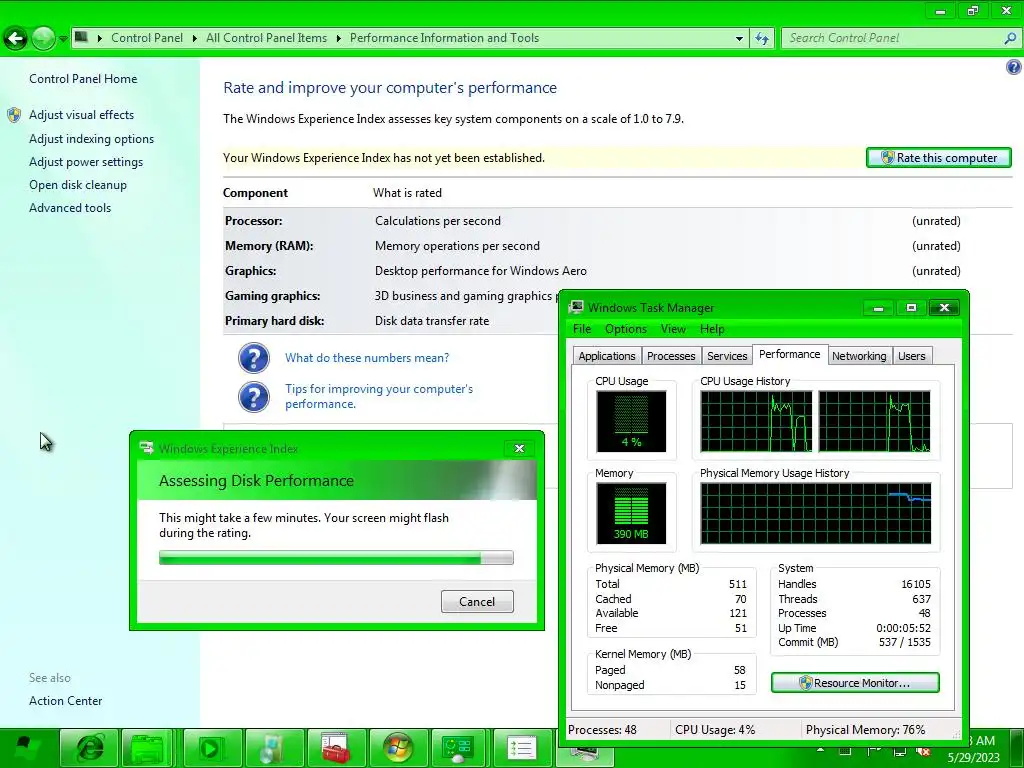
Task: Click question icon beside What do these numbers mean
Action: (253, 358)
